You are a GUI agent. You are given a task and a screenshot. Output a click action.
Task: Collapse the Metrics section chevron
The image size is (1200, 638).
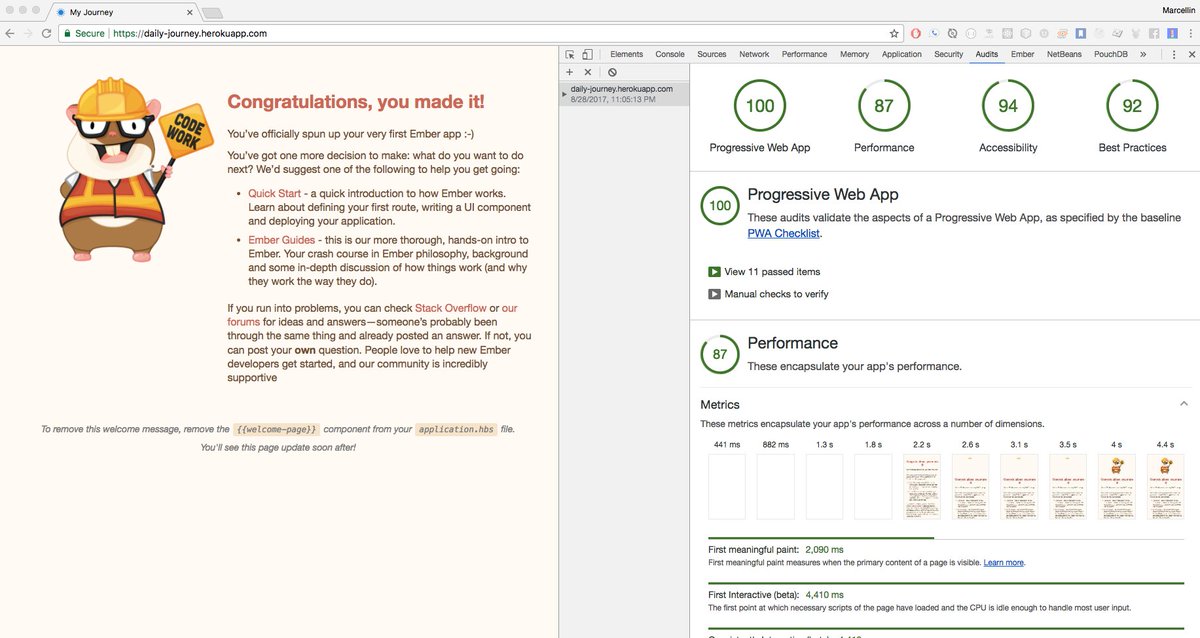(x=1184, y=404)
